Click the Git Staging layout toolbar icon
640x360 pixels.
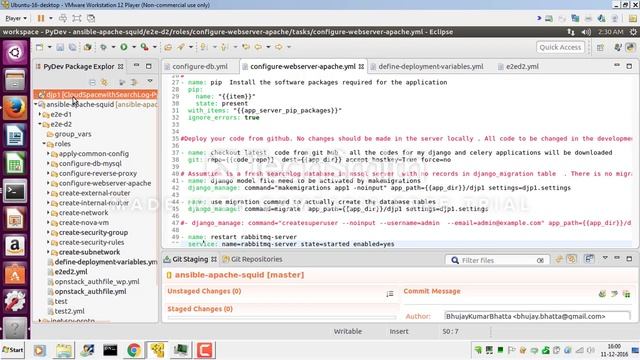click(x=589, y=259)
